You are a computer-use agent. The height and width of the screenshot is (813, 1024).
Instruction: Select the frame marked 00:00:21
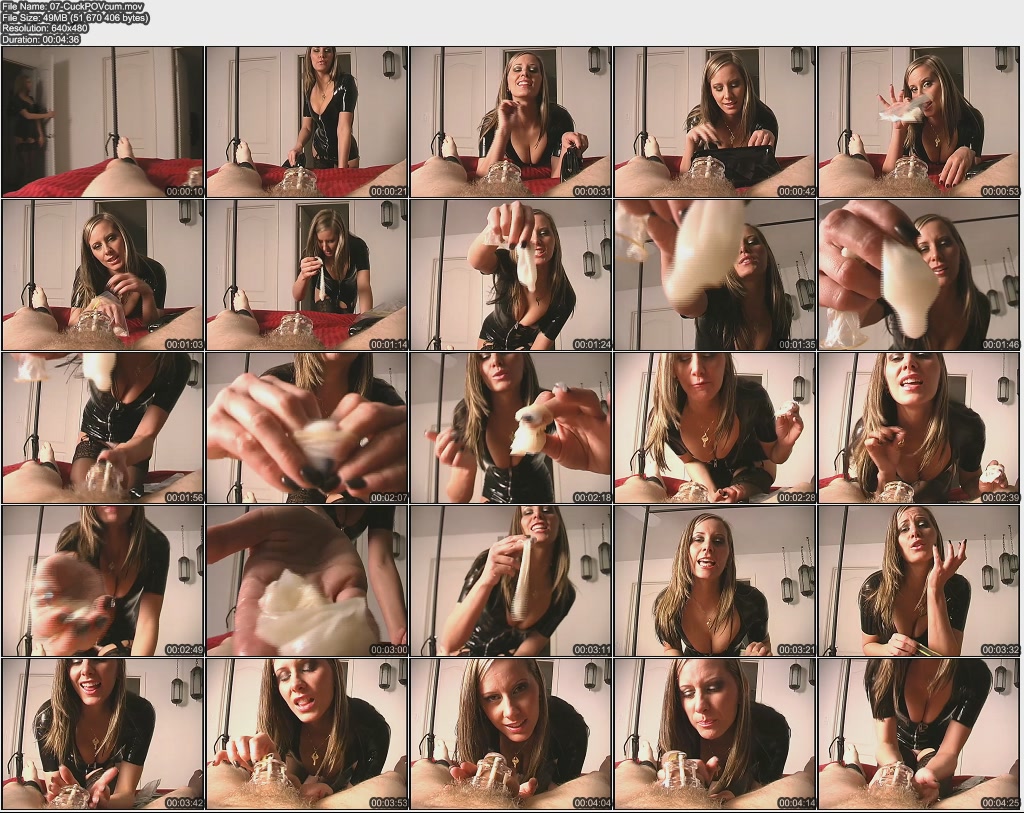point(306,121)
